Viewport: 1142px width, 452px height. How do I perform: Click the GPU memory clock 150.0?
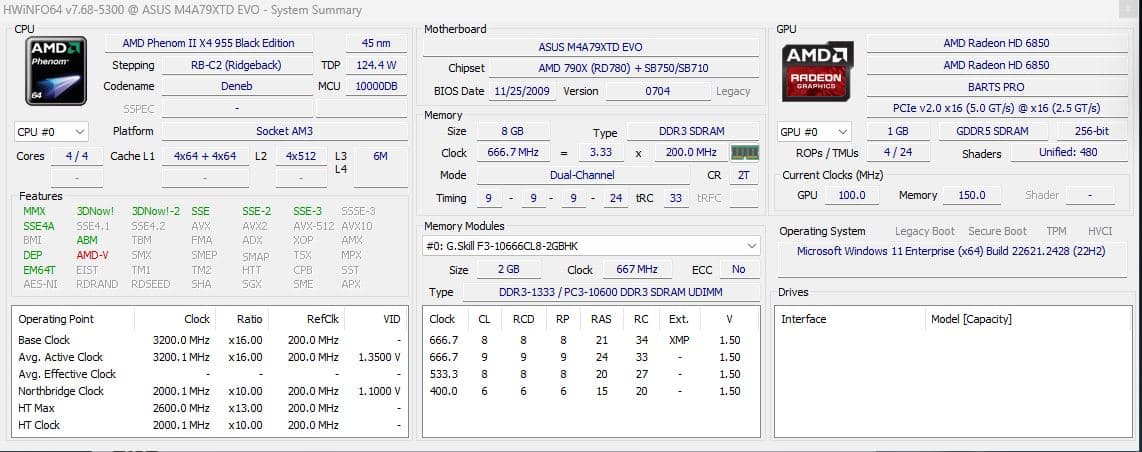tap(972, 195)
